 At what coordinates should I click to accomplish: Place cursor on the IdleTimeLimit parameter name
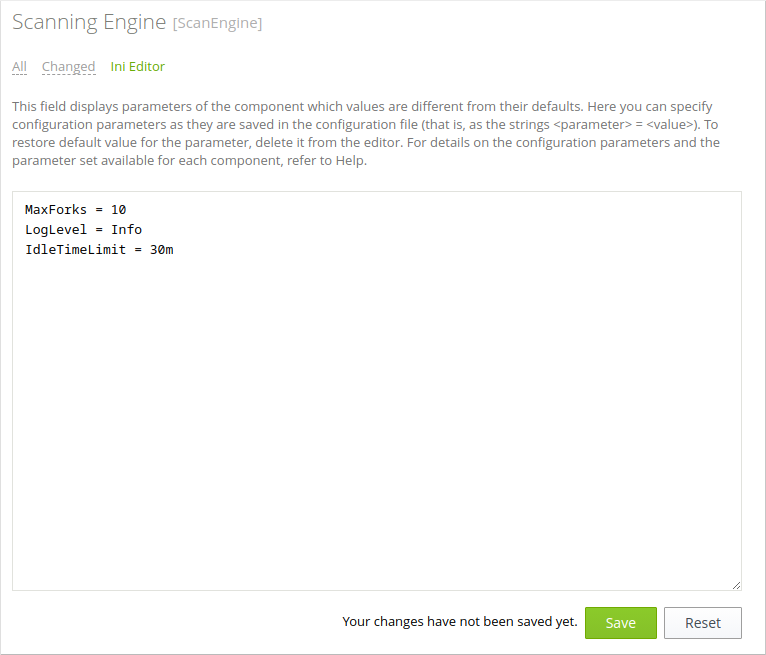75,250
